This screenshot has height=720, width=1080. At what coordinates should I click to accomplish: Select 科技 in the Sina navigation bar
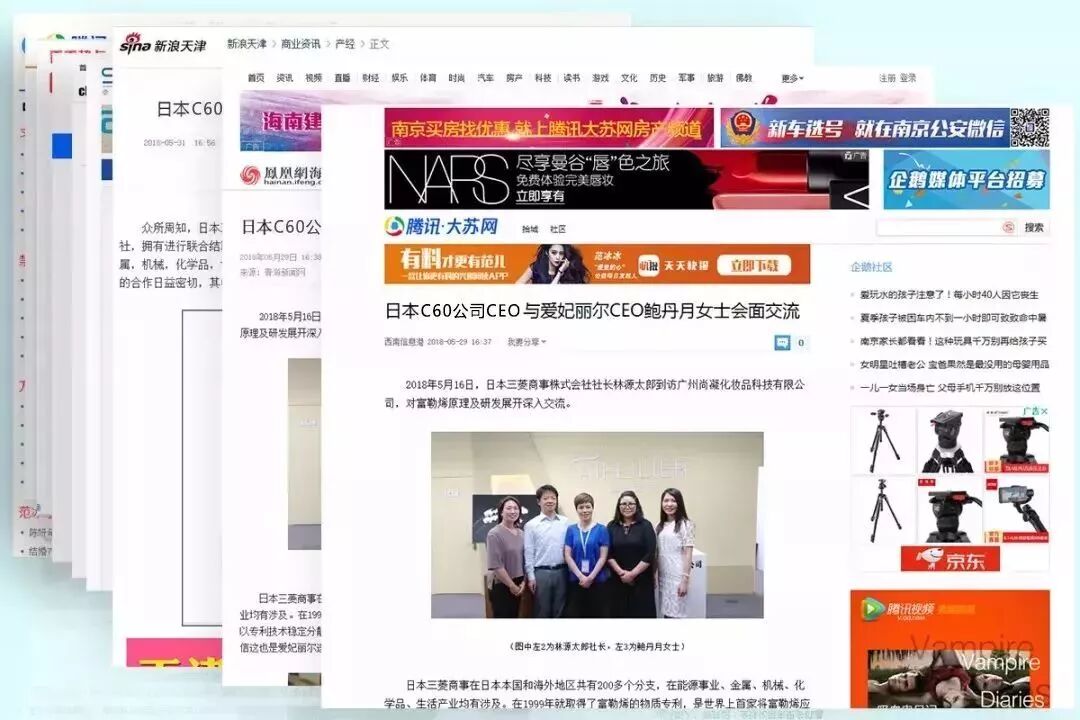point(543,78)
